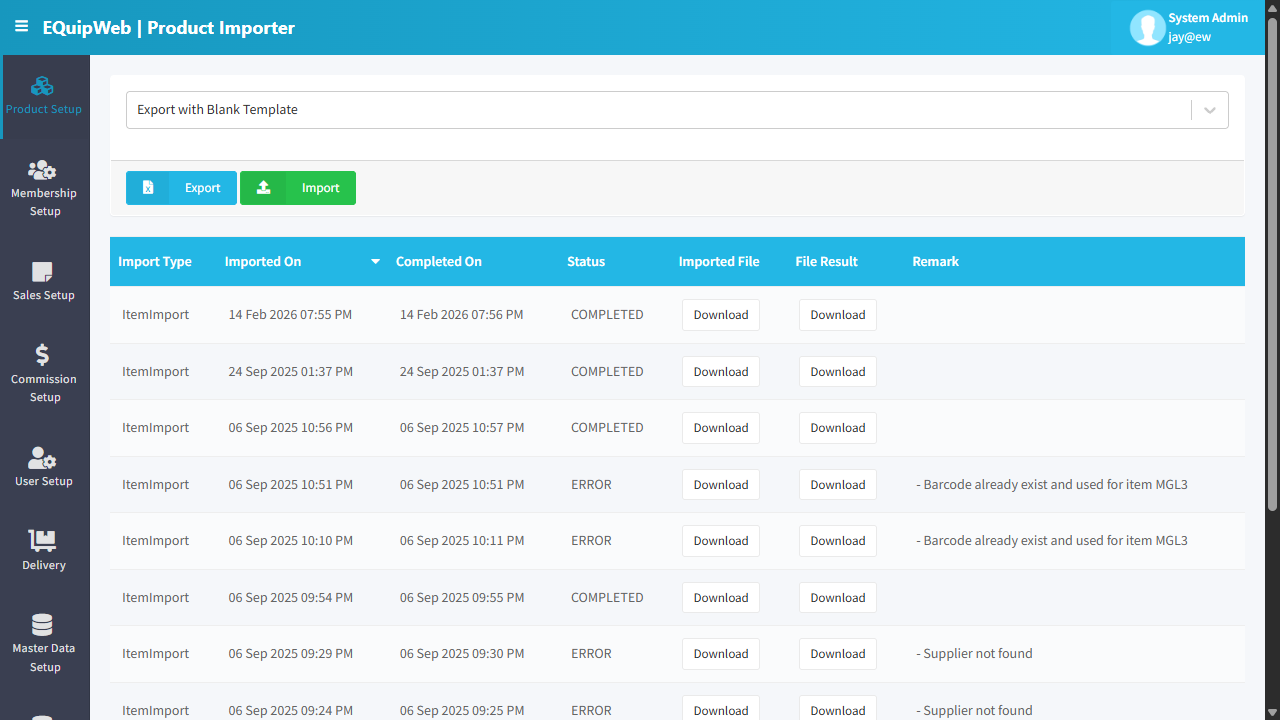The height and width of the screenshot is (720, 1280).
Task: Select Product Setup label in sidebar
Action: tap(44, 109)
